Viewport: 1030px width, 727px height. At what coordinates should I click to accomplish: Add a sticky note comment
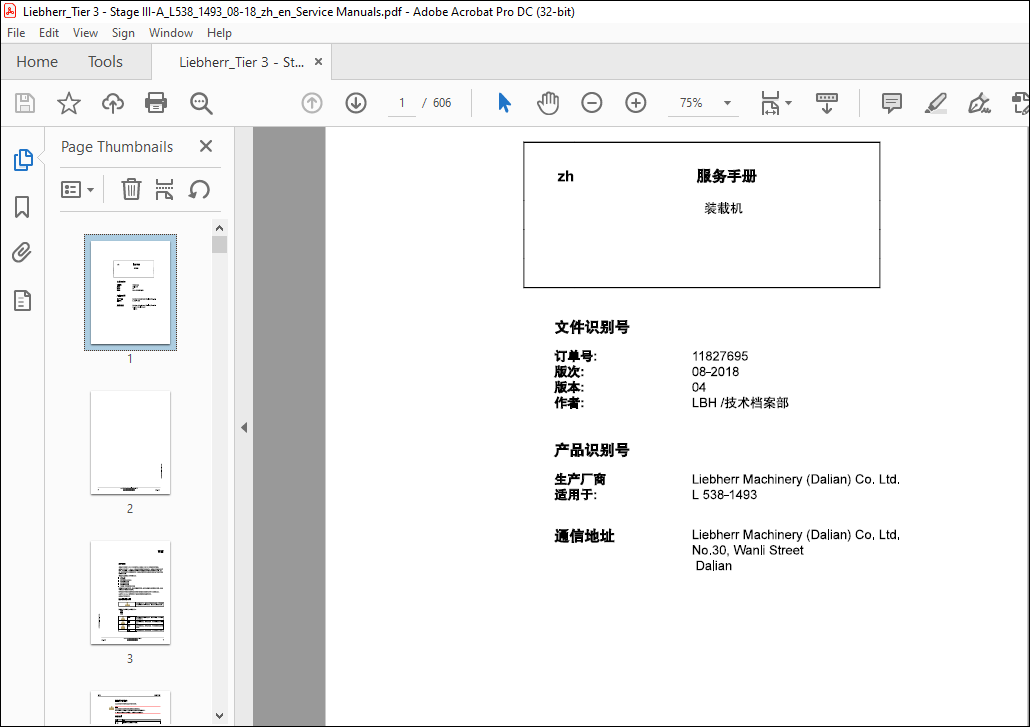(x=891, y=103)
